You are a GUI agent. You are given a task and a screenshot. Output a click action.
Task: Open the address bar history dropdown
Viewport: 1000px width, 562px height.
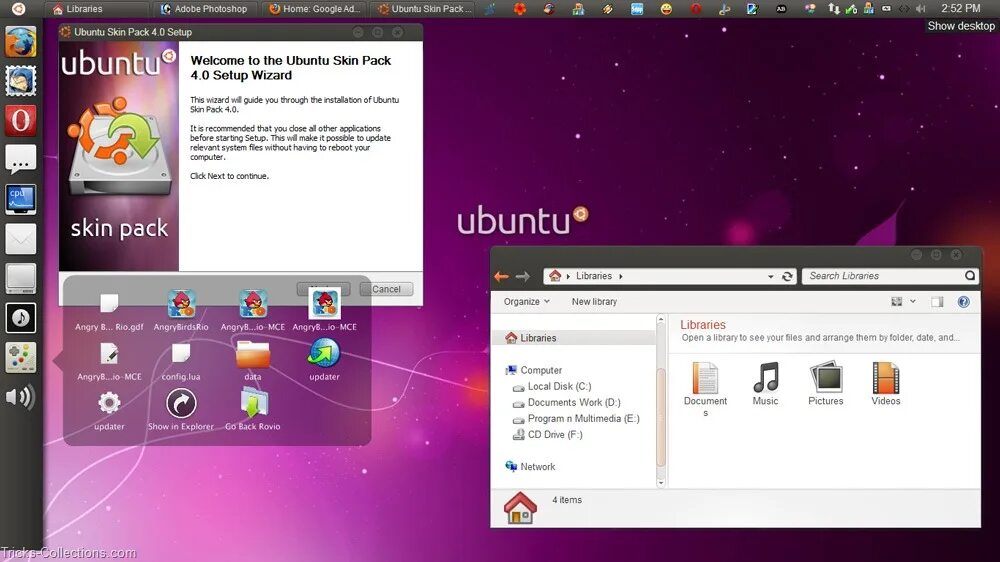tap(770, 277)
